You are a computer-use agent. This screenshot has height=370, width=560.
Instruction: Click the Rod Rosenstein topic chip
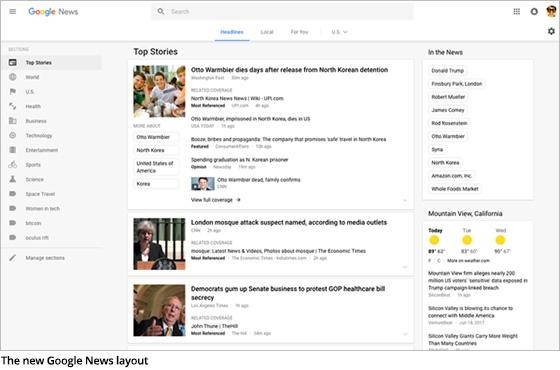coord(449,123)
